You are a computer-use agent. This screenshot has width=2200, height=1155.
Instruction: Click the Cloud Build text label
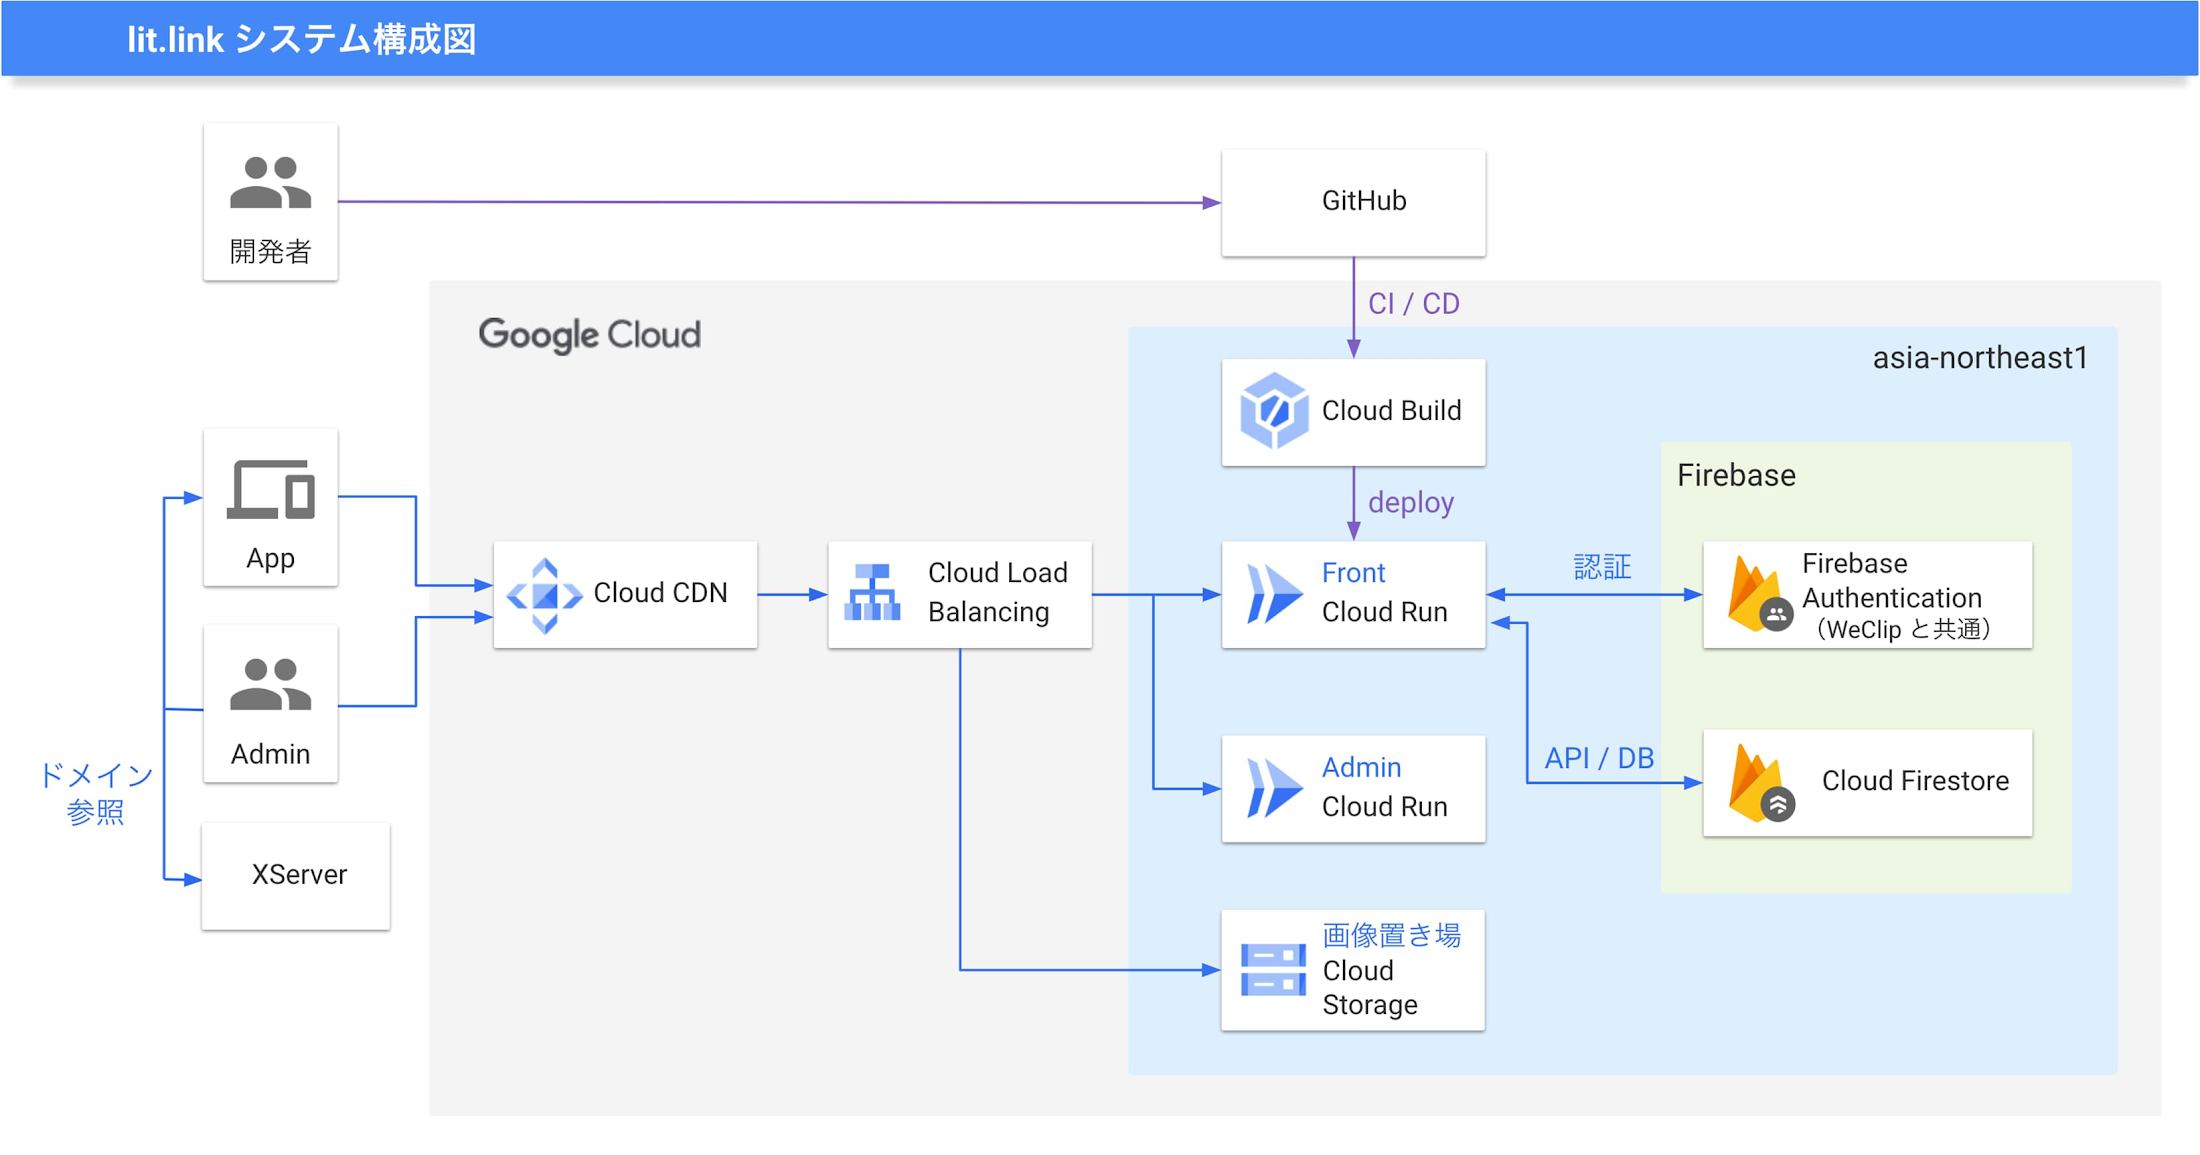1391,410
